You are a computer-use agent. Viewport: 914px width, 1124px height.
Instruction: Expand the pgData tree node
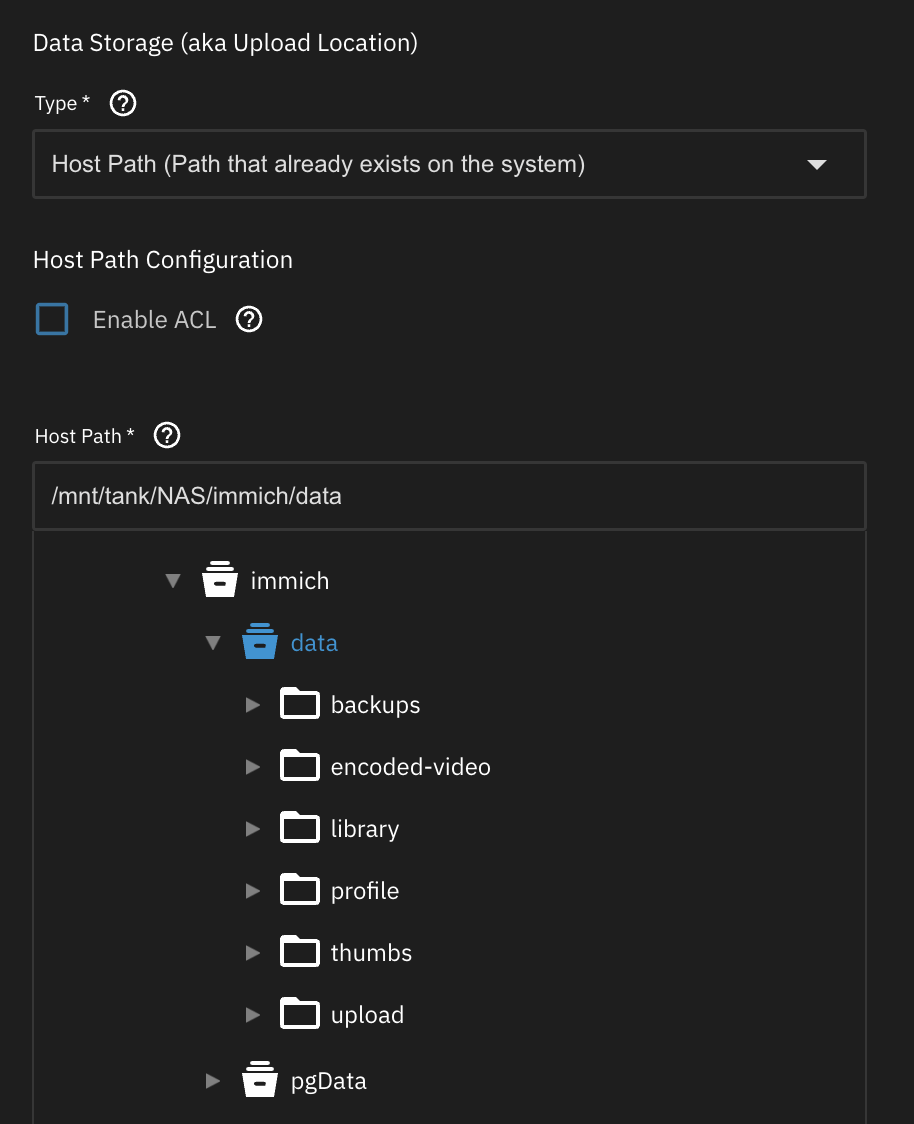tap(212, 1081)
